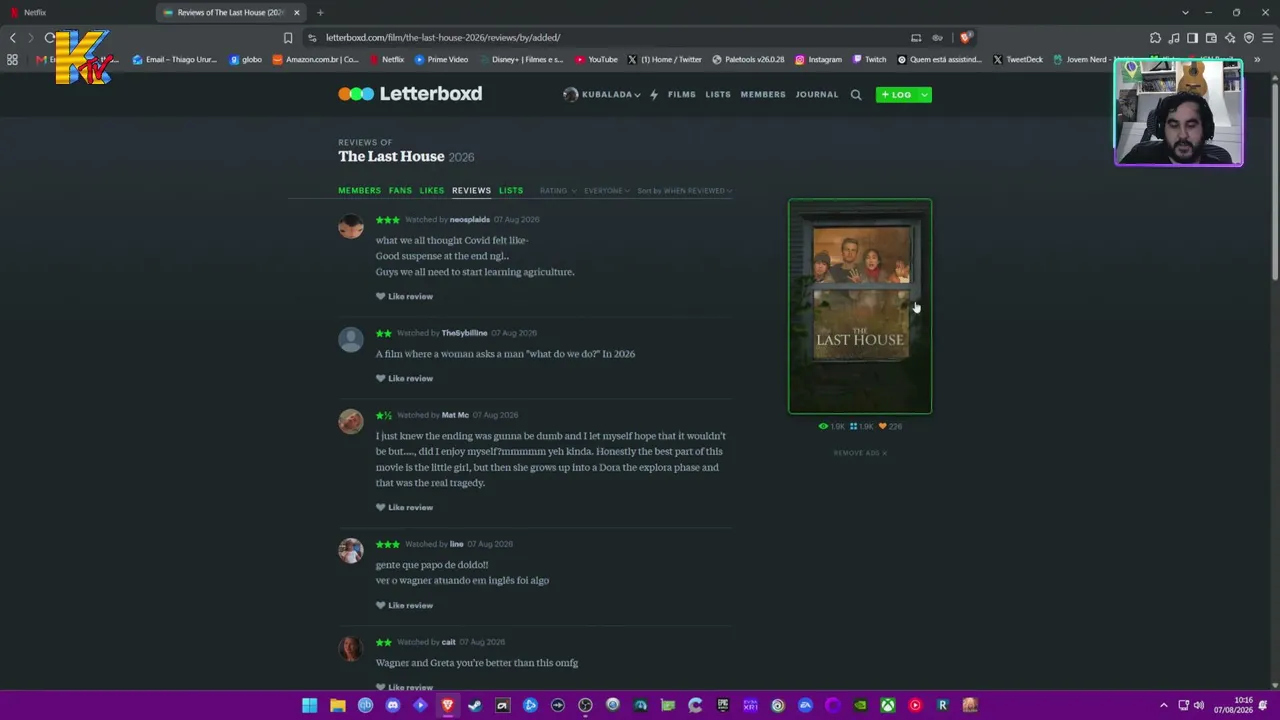Screen dimensions: 1280x720
Task: Open JOURNAL in the top navigation
Action: (817, 95)
